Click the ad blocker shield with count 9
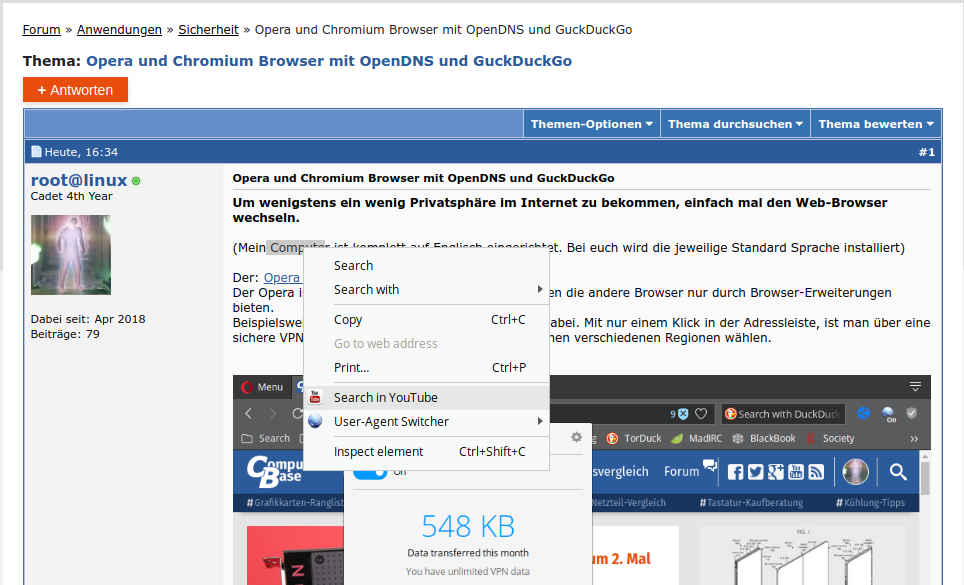The image size is (964, 585). tap(679, 414)
